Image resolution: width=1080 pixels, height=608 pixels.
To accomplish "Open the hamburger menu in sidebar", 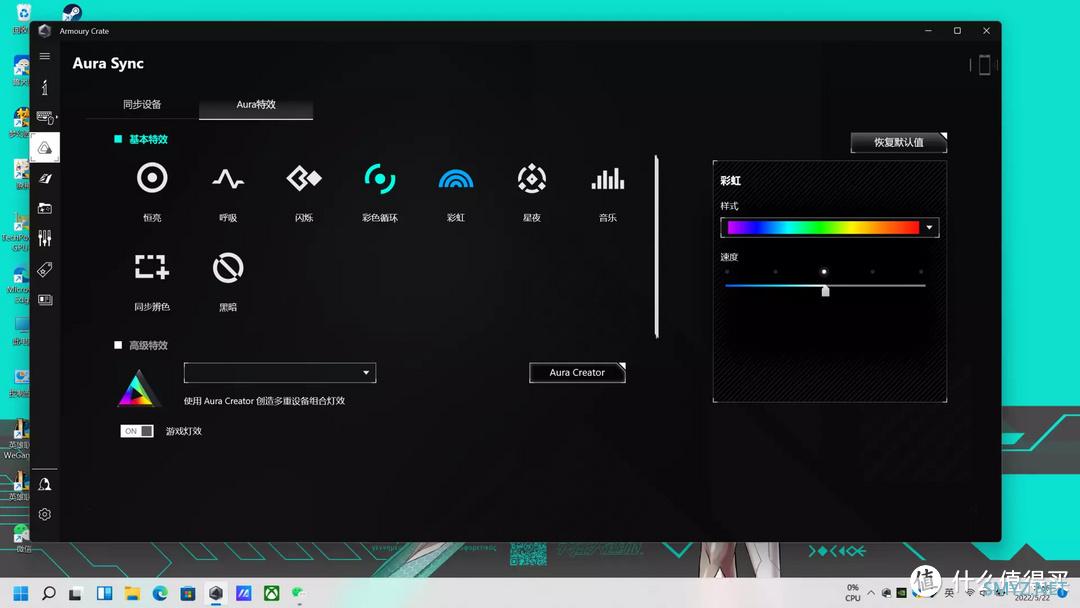I will tap(45, 56).
